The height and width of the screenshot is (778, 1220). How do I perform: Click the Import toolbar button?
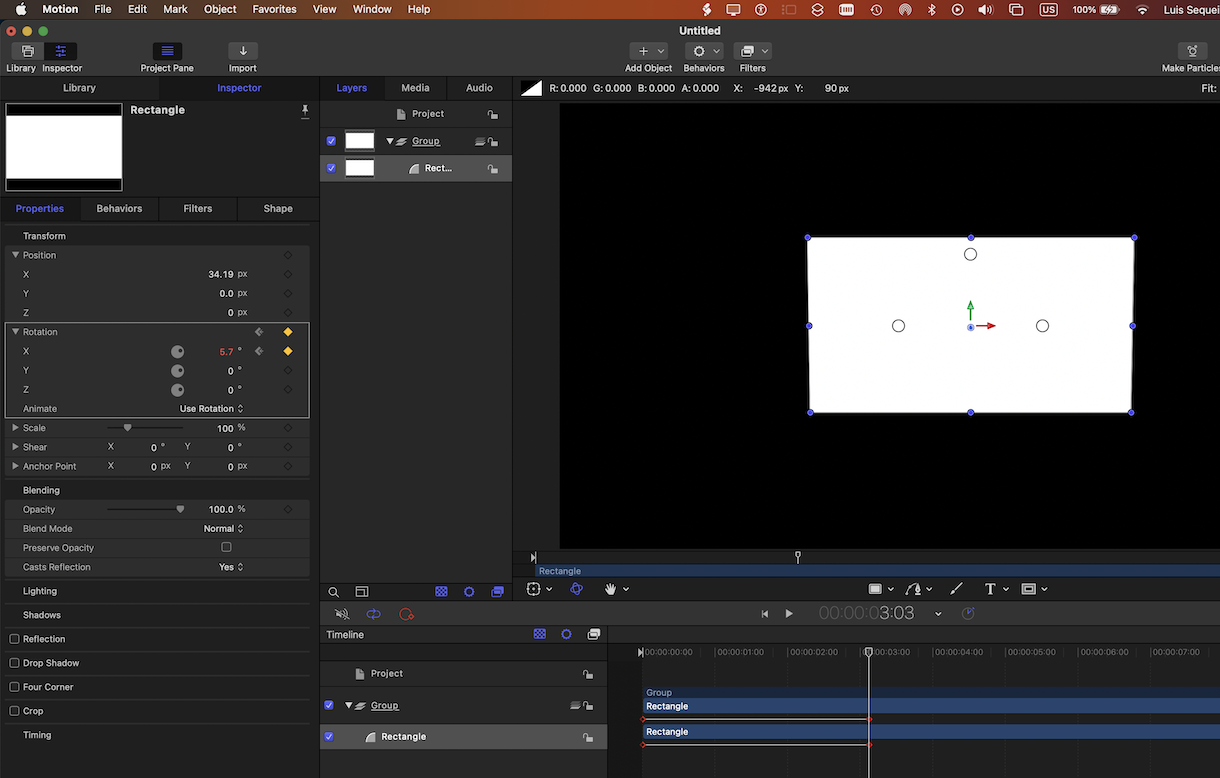[x=242, y=51]
